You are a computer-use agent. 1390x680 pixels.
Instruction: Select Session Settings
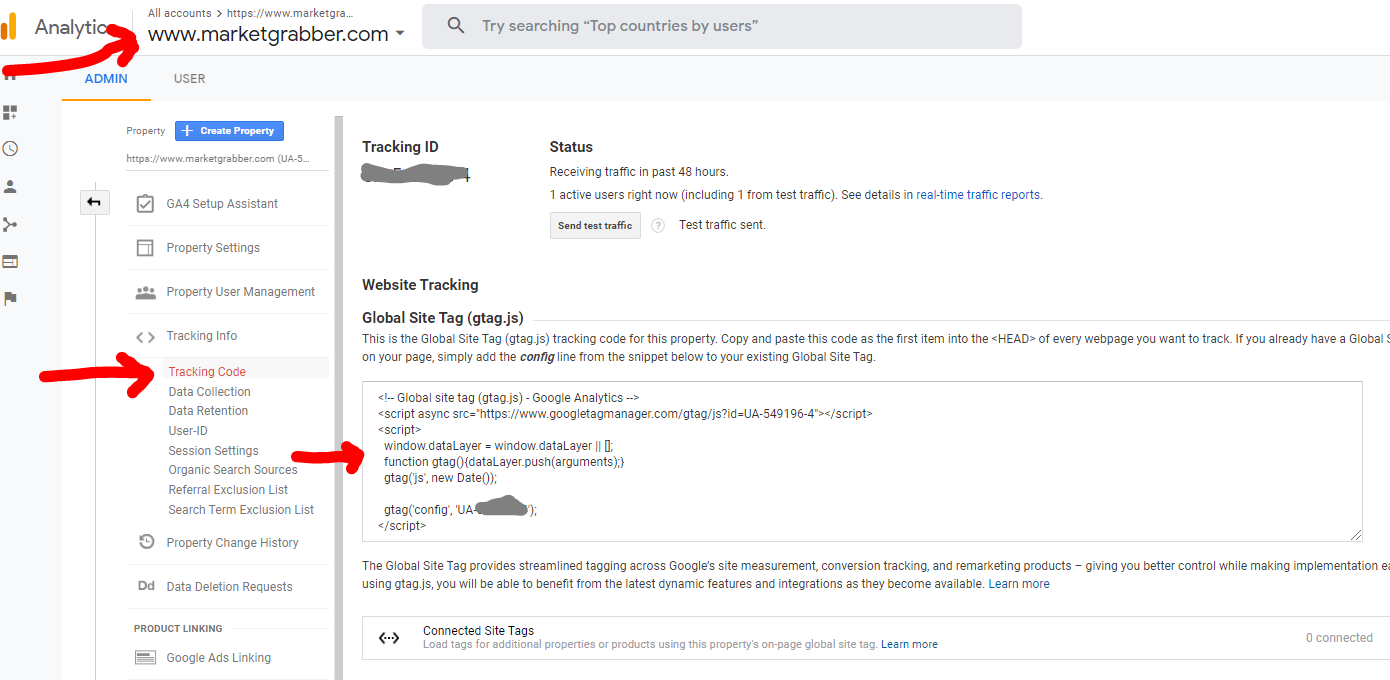pyautogui.click(x=213, y=451)
